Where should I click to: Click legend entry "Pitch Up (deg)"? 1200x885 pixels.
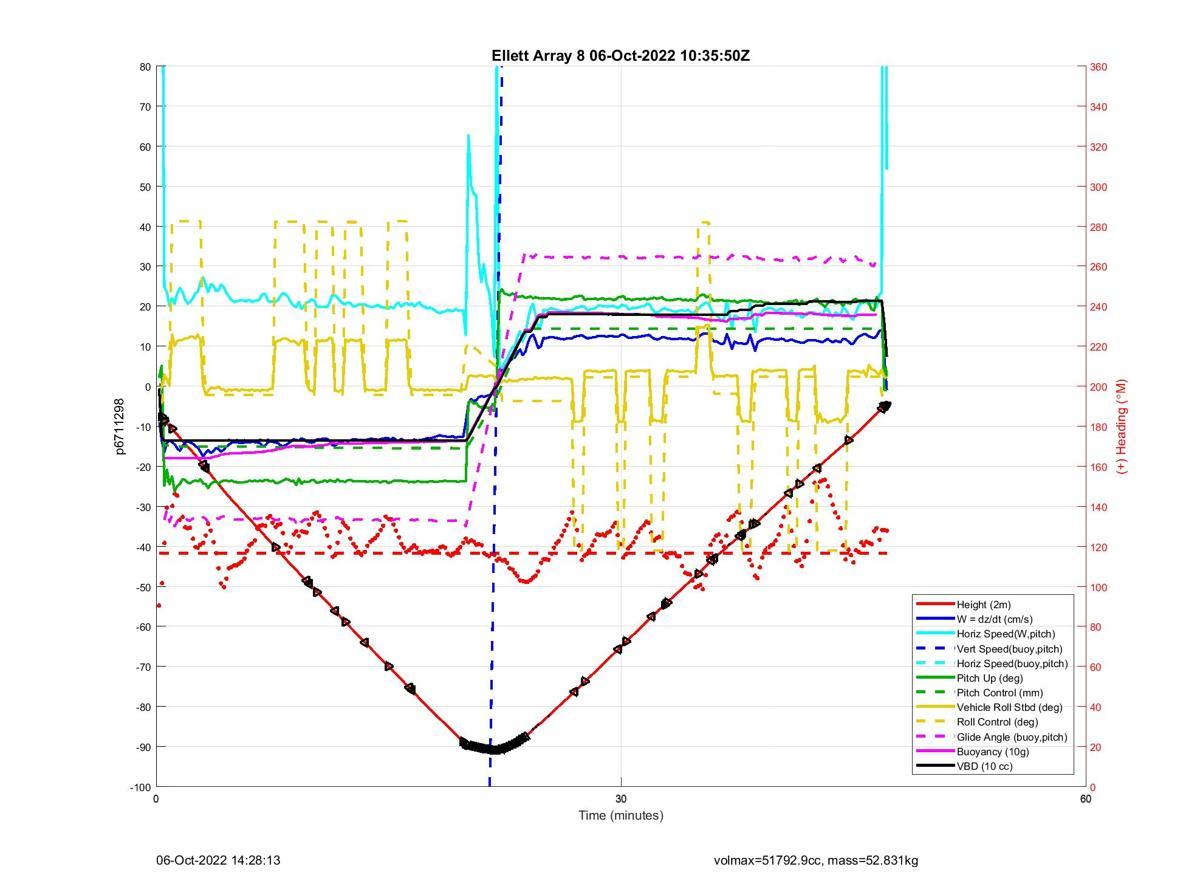pyautogui.click(x=991, y=678)
